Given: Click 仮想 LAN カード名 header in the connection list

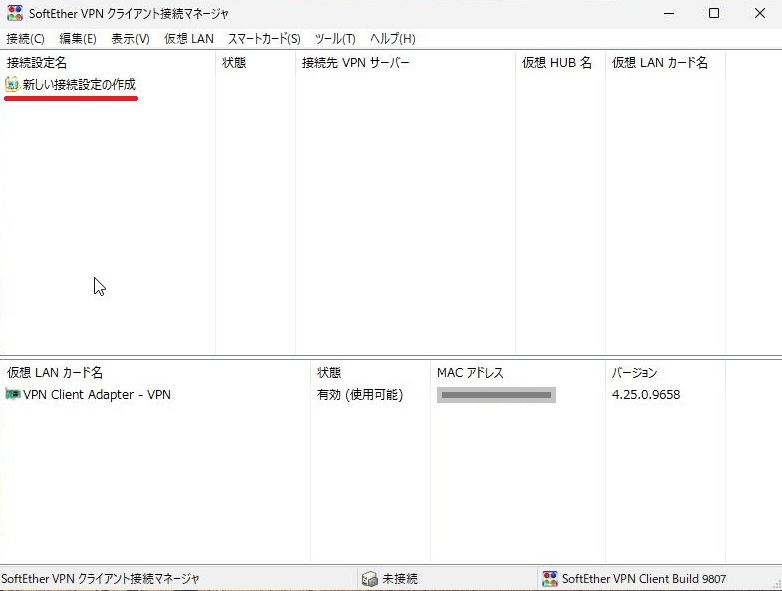Looking at the screenshot, I should 665,63.
